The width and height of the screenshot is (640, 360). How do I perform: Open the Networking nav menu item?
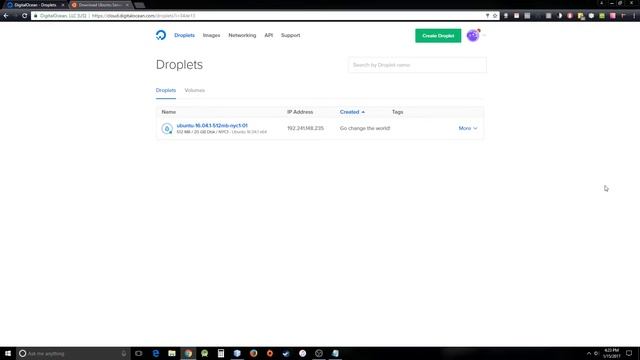[x=242, y=35]
